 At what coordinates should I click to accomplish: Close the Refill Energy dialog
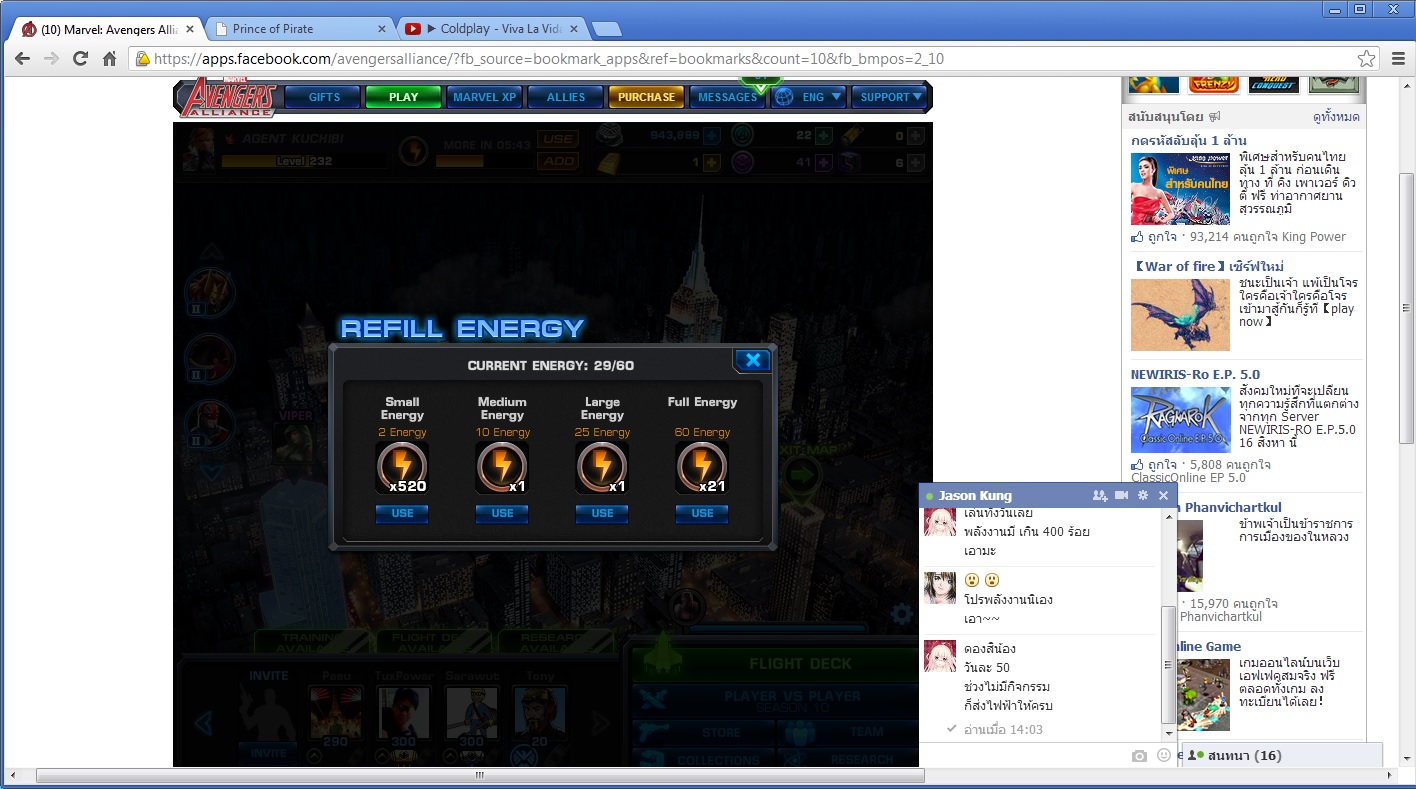753,360
